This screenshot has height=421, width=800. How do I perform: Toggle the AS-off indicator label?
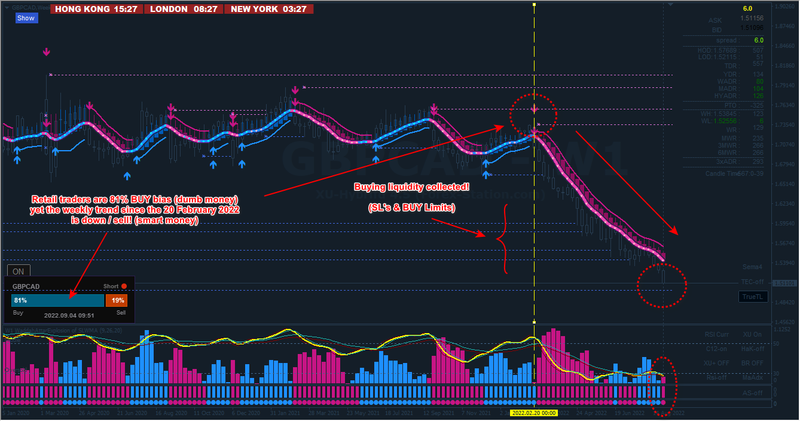point(752,393)
